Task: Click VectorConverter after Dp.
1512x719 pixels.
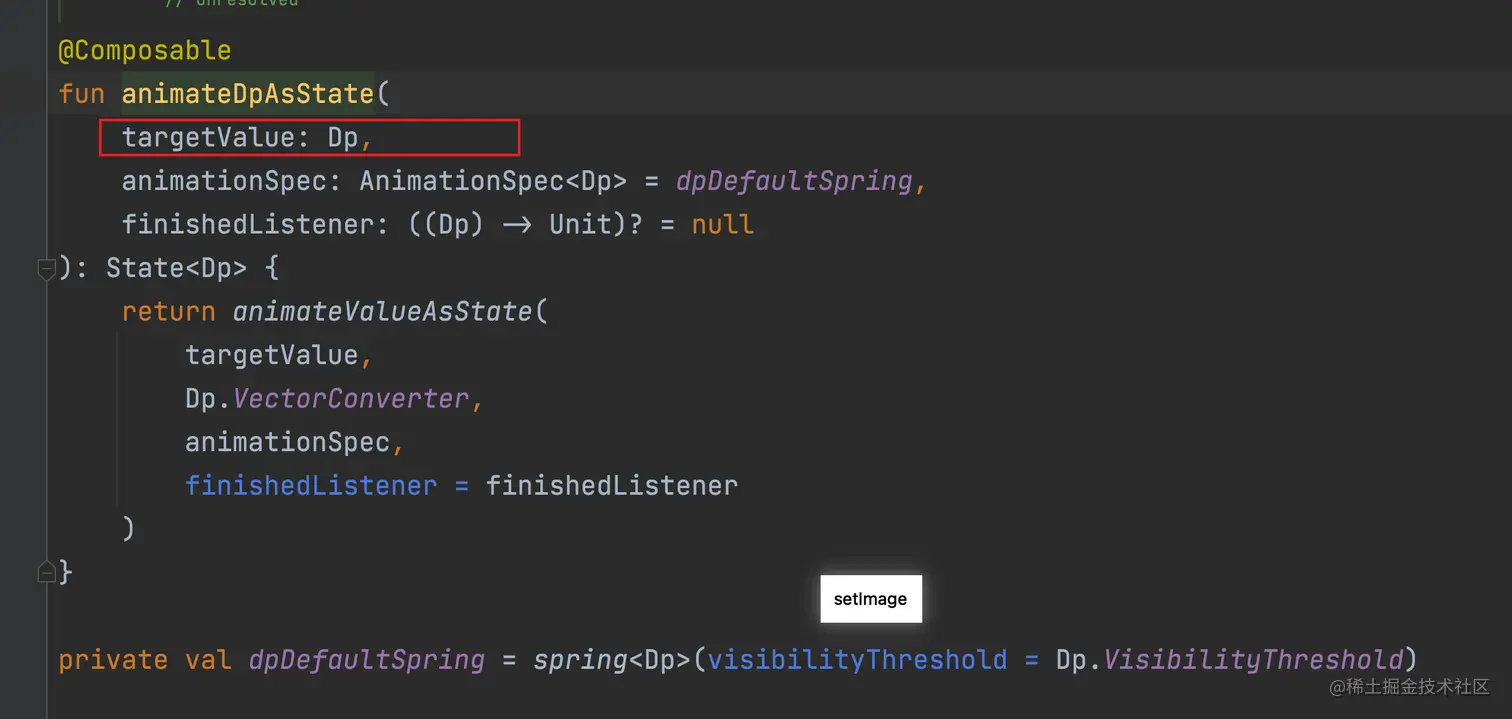Action: pyautogui.click(x=350, y=399)
